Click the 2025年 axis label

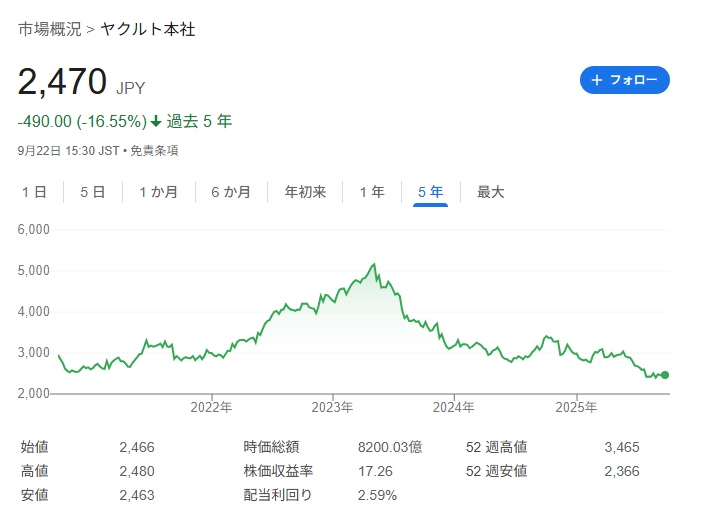click(576, 407)
